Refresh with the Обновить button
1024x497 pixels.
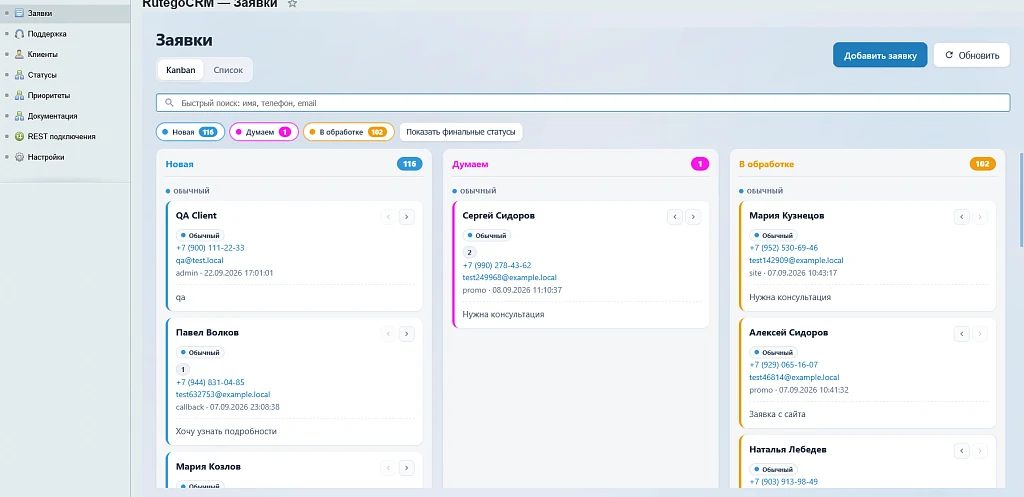click(x=972, y=56)
